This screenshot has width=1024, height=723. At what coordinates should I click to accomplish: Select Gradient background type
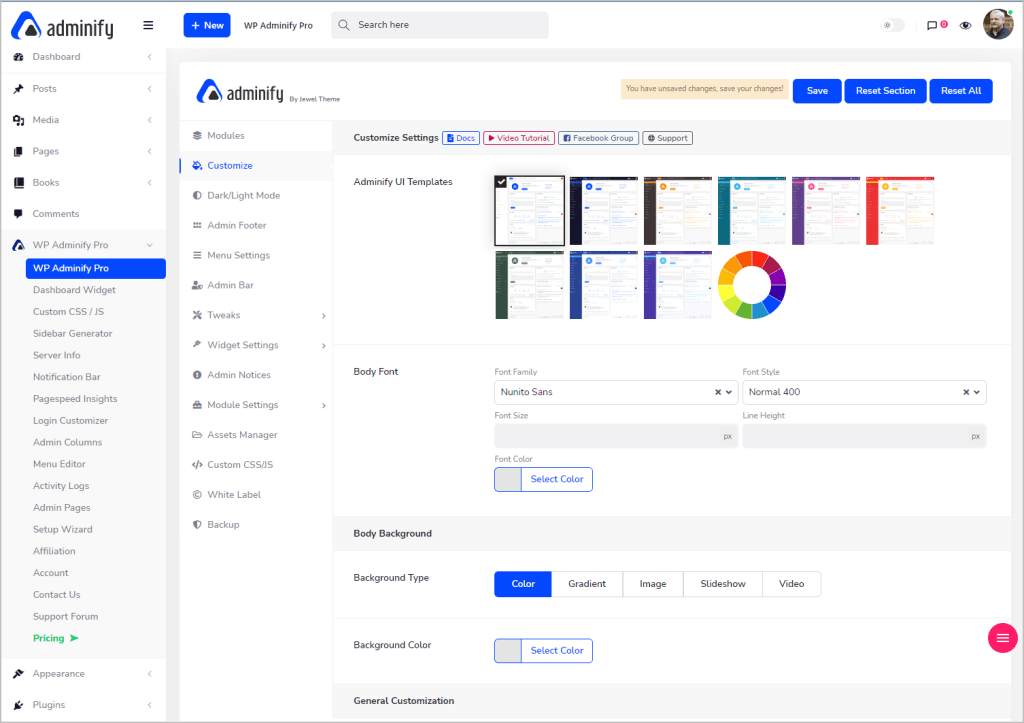click(x=587, y=584)
